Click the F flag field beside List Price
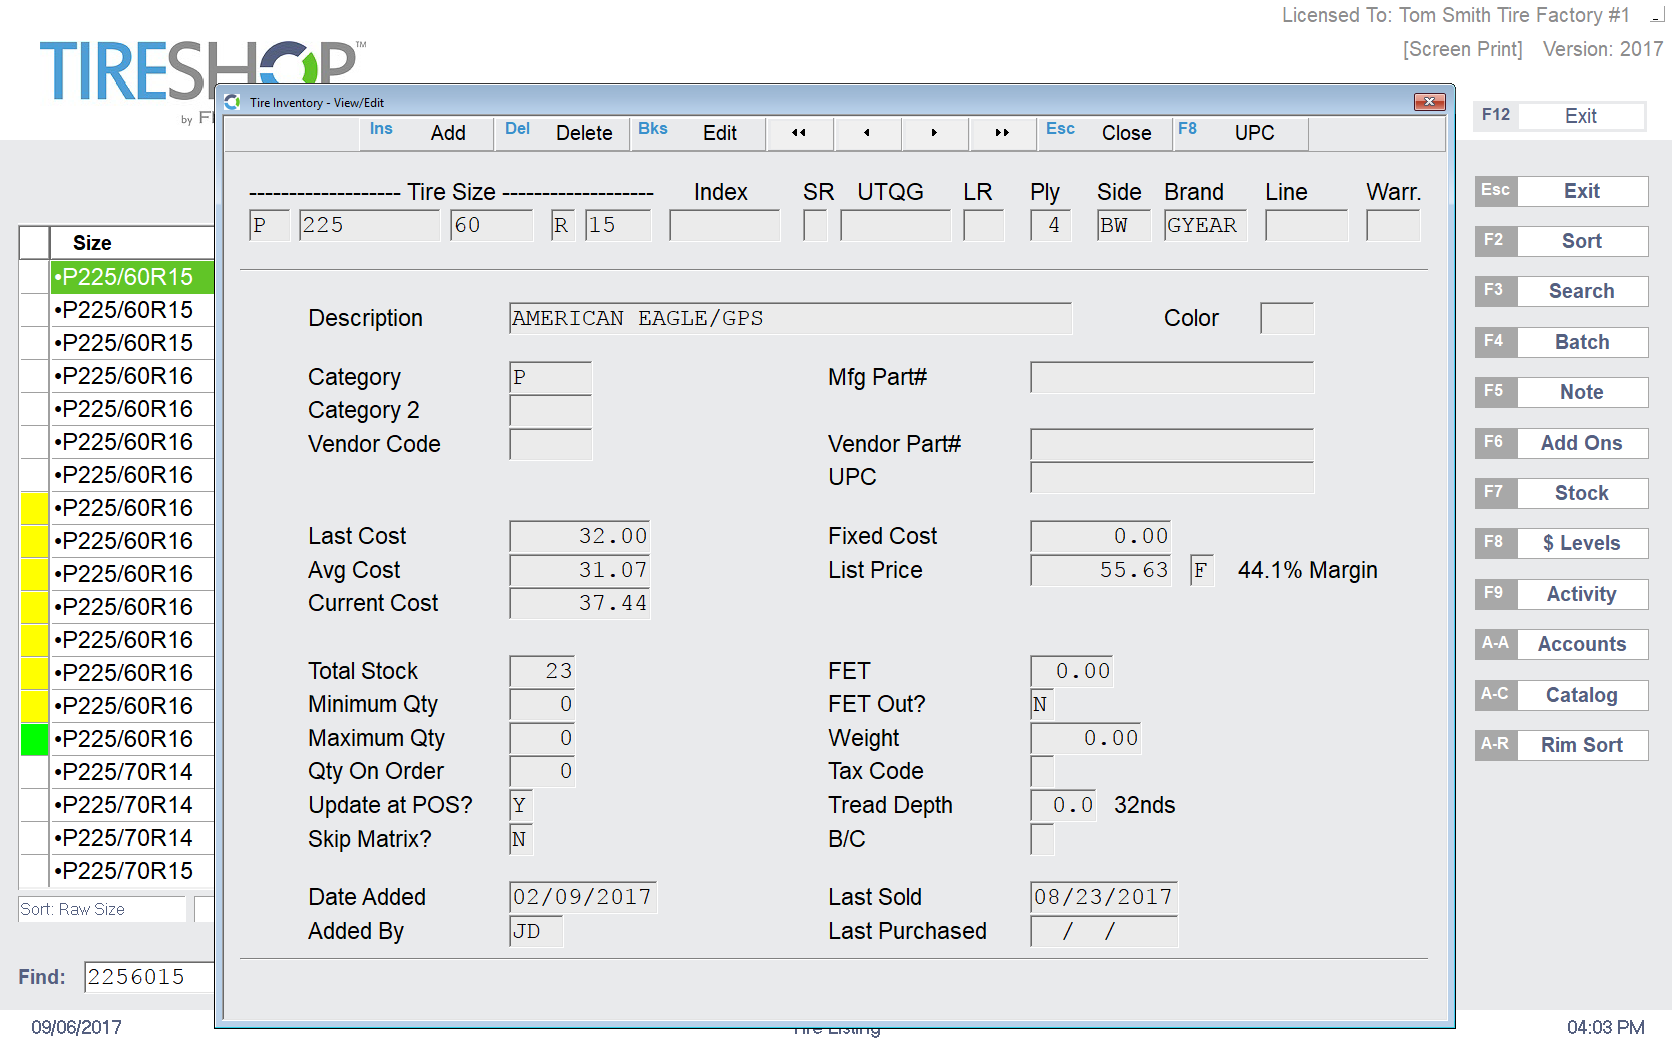The image size is (1672, 1042). (x=1202, y=570)
